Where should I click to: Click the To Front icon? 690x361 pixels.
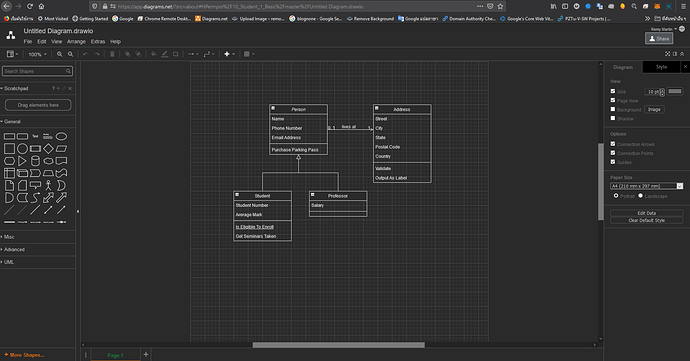point(127,54)
